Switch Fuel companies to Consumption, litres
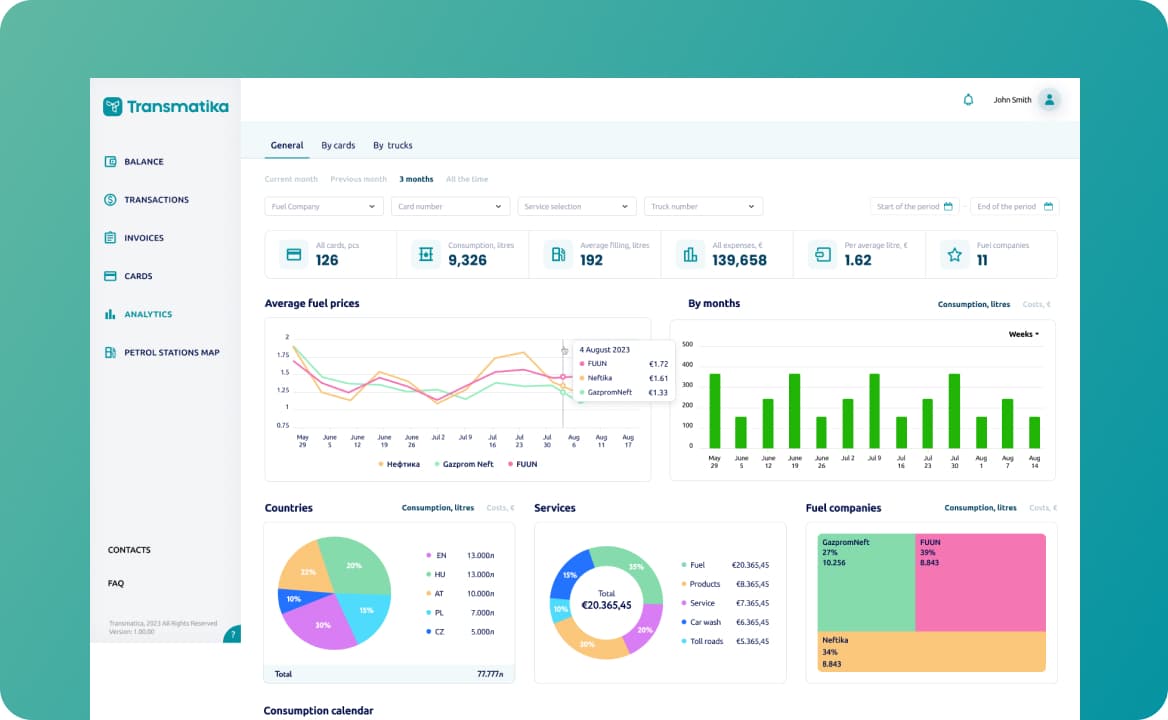1168x720 pixels. pyautogui.click(x=980, y=508)
